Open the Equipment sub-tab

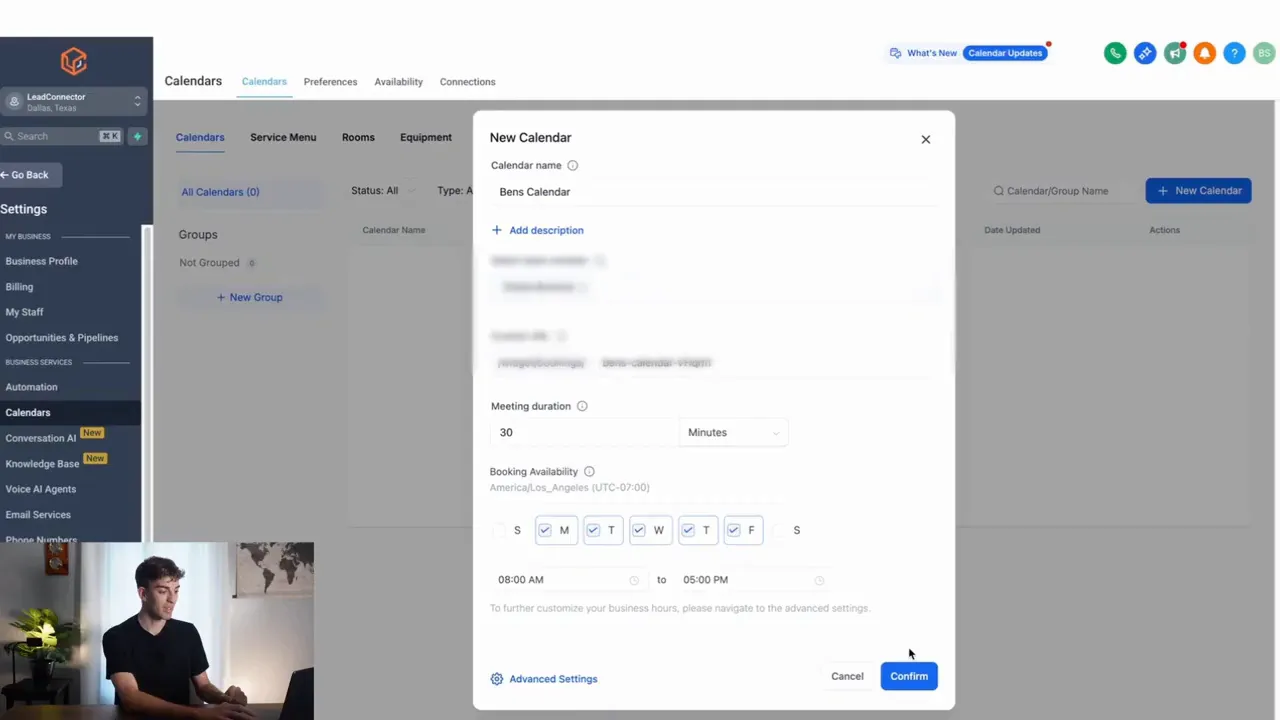[x=426, y=137]
